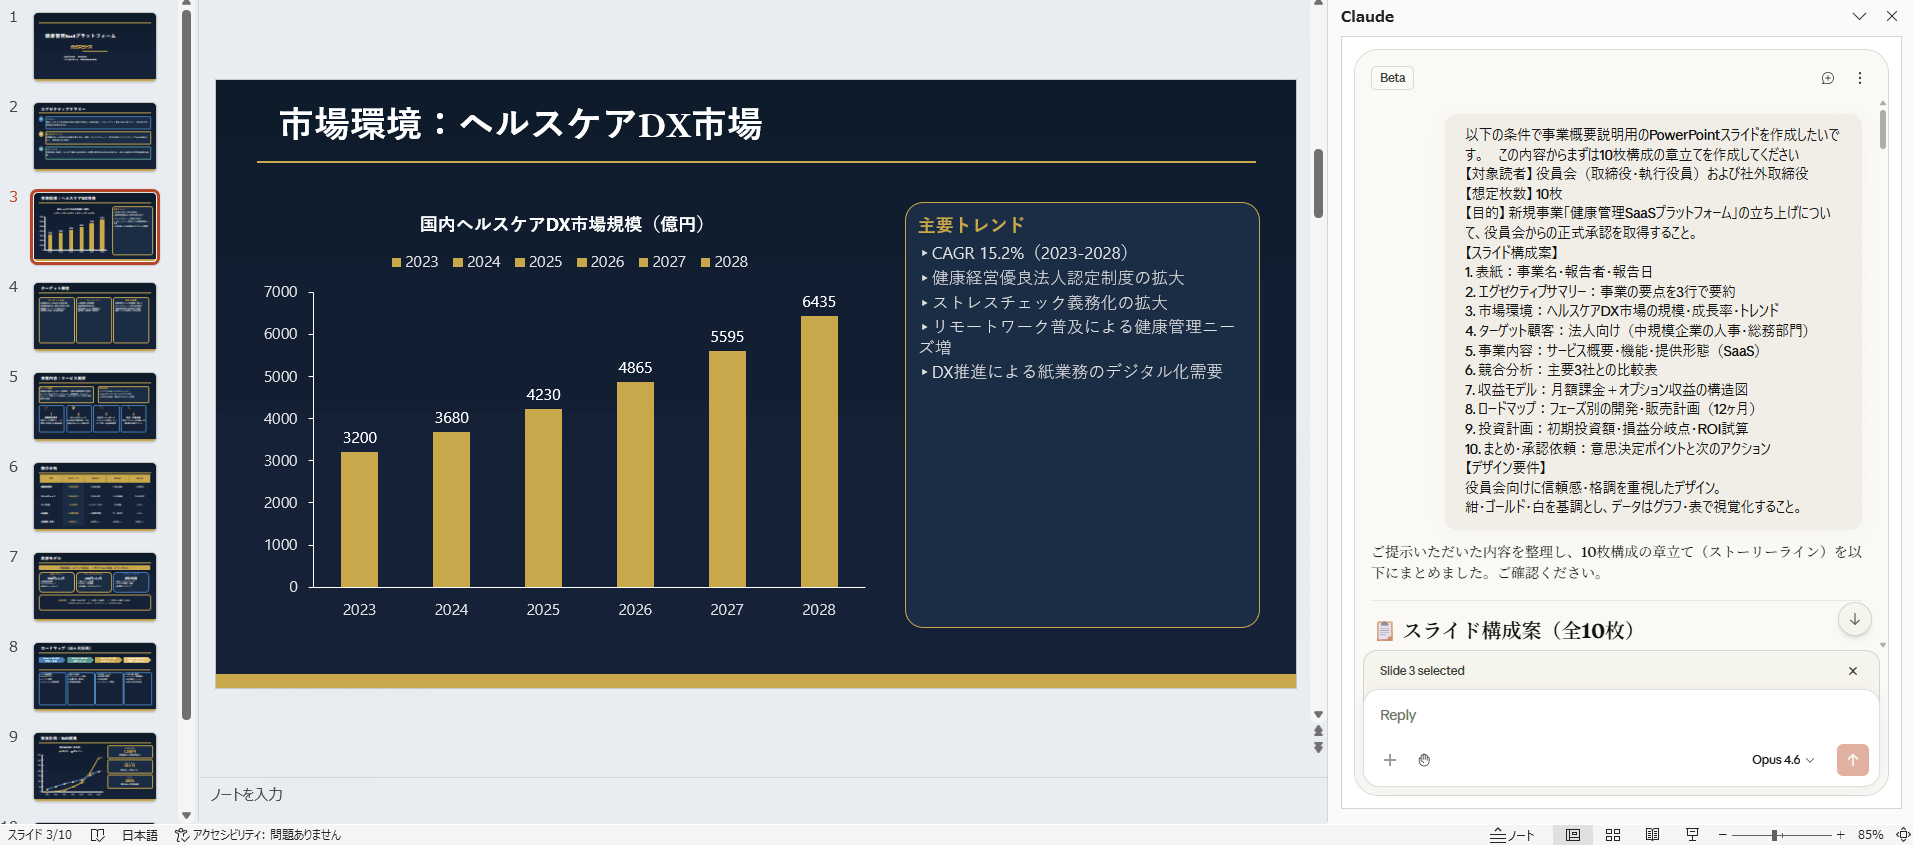1913x845 pixels.
Task: Click the 85% zoom level
Action: (x=1870, y=835)
